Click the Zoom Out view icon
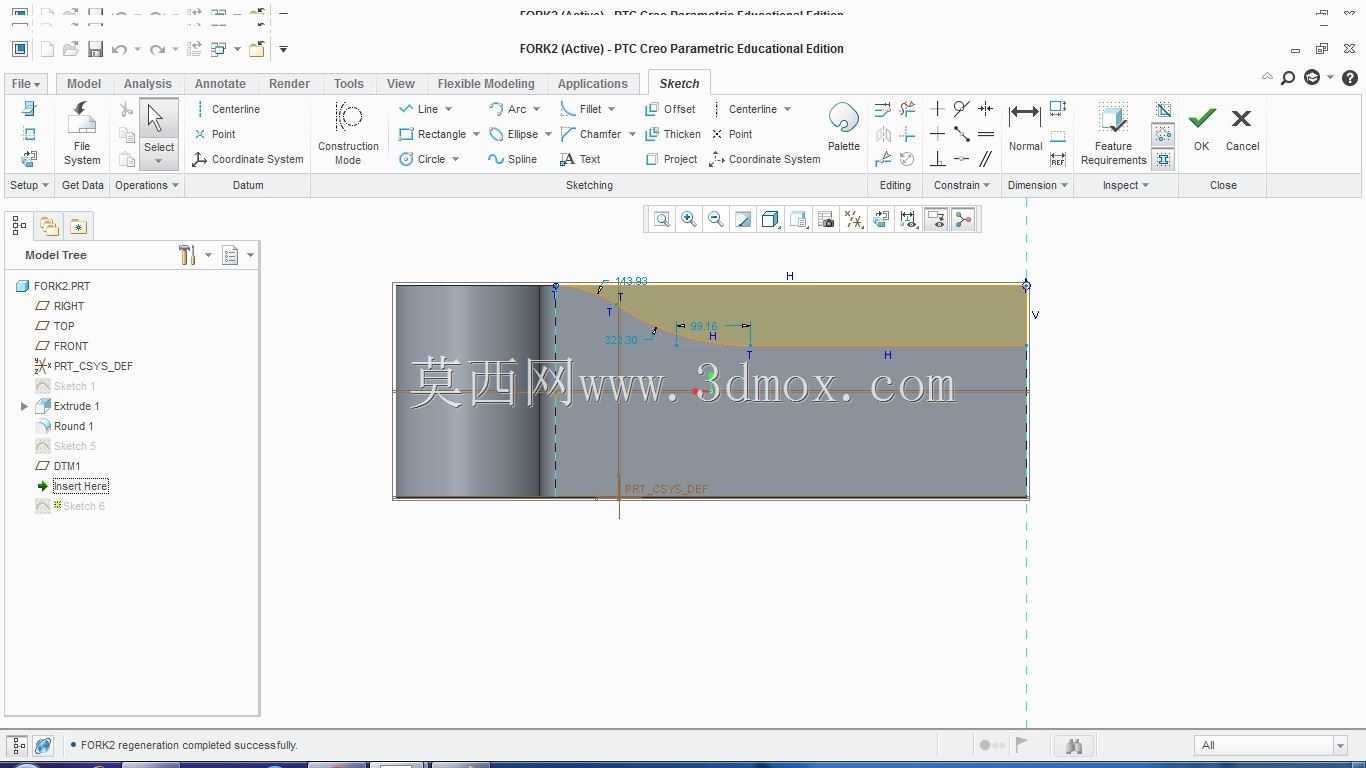The width and height of the screenshot is (1366, 768). pyautogui.click(x=716, y=220)
